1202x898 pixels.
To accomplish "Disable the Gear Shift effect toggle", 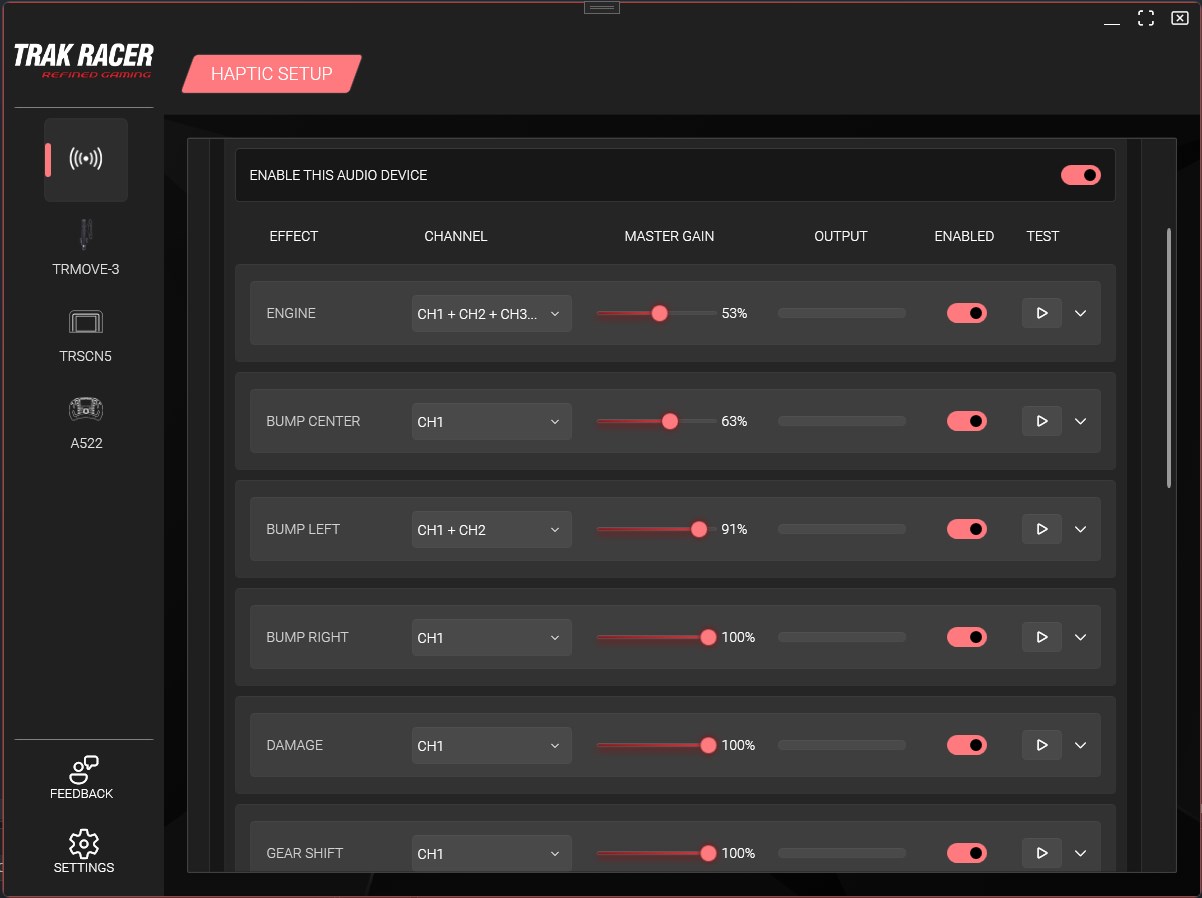I will coord(967,853).
